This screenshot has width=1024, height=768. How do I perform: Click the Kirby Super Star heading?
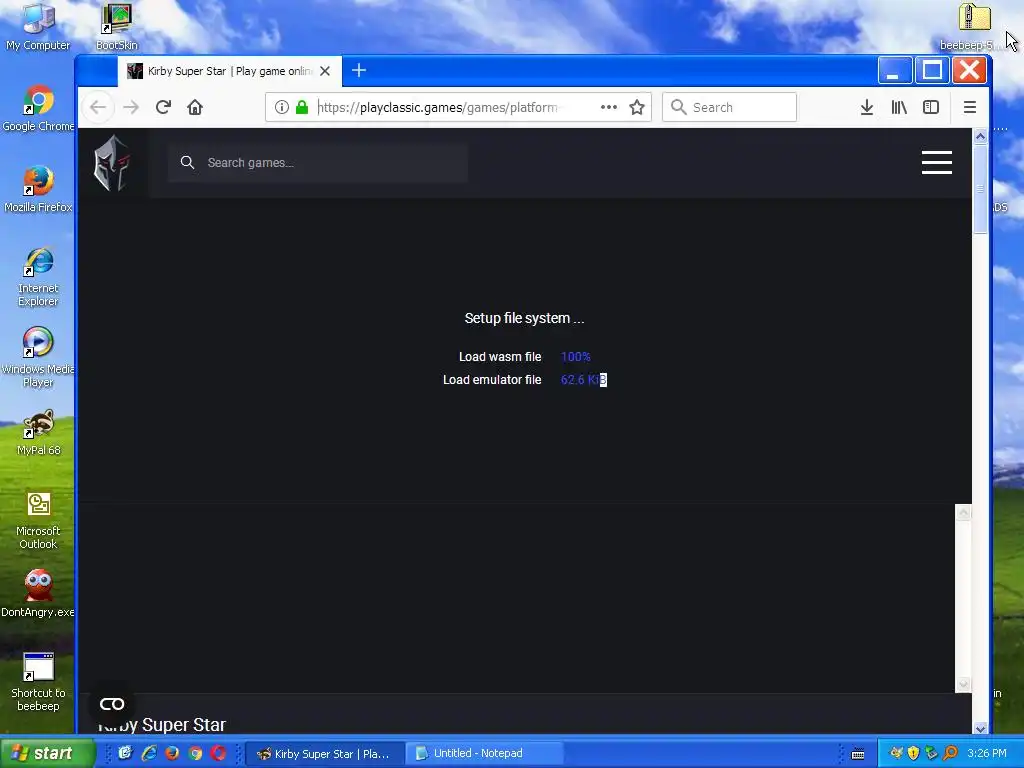162,725
